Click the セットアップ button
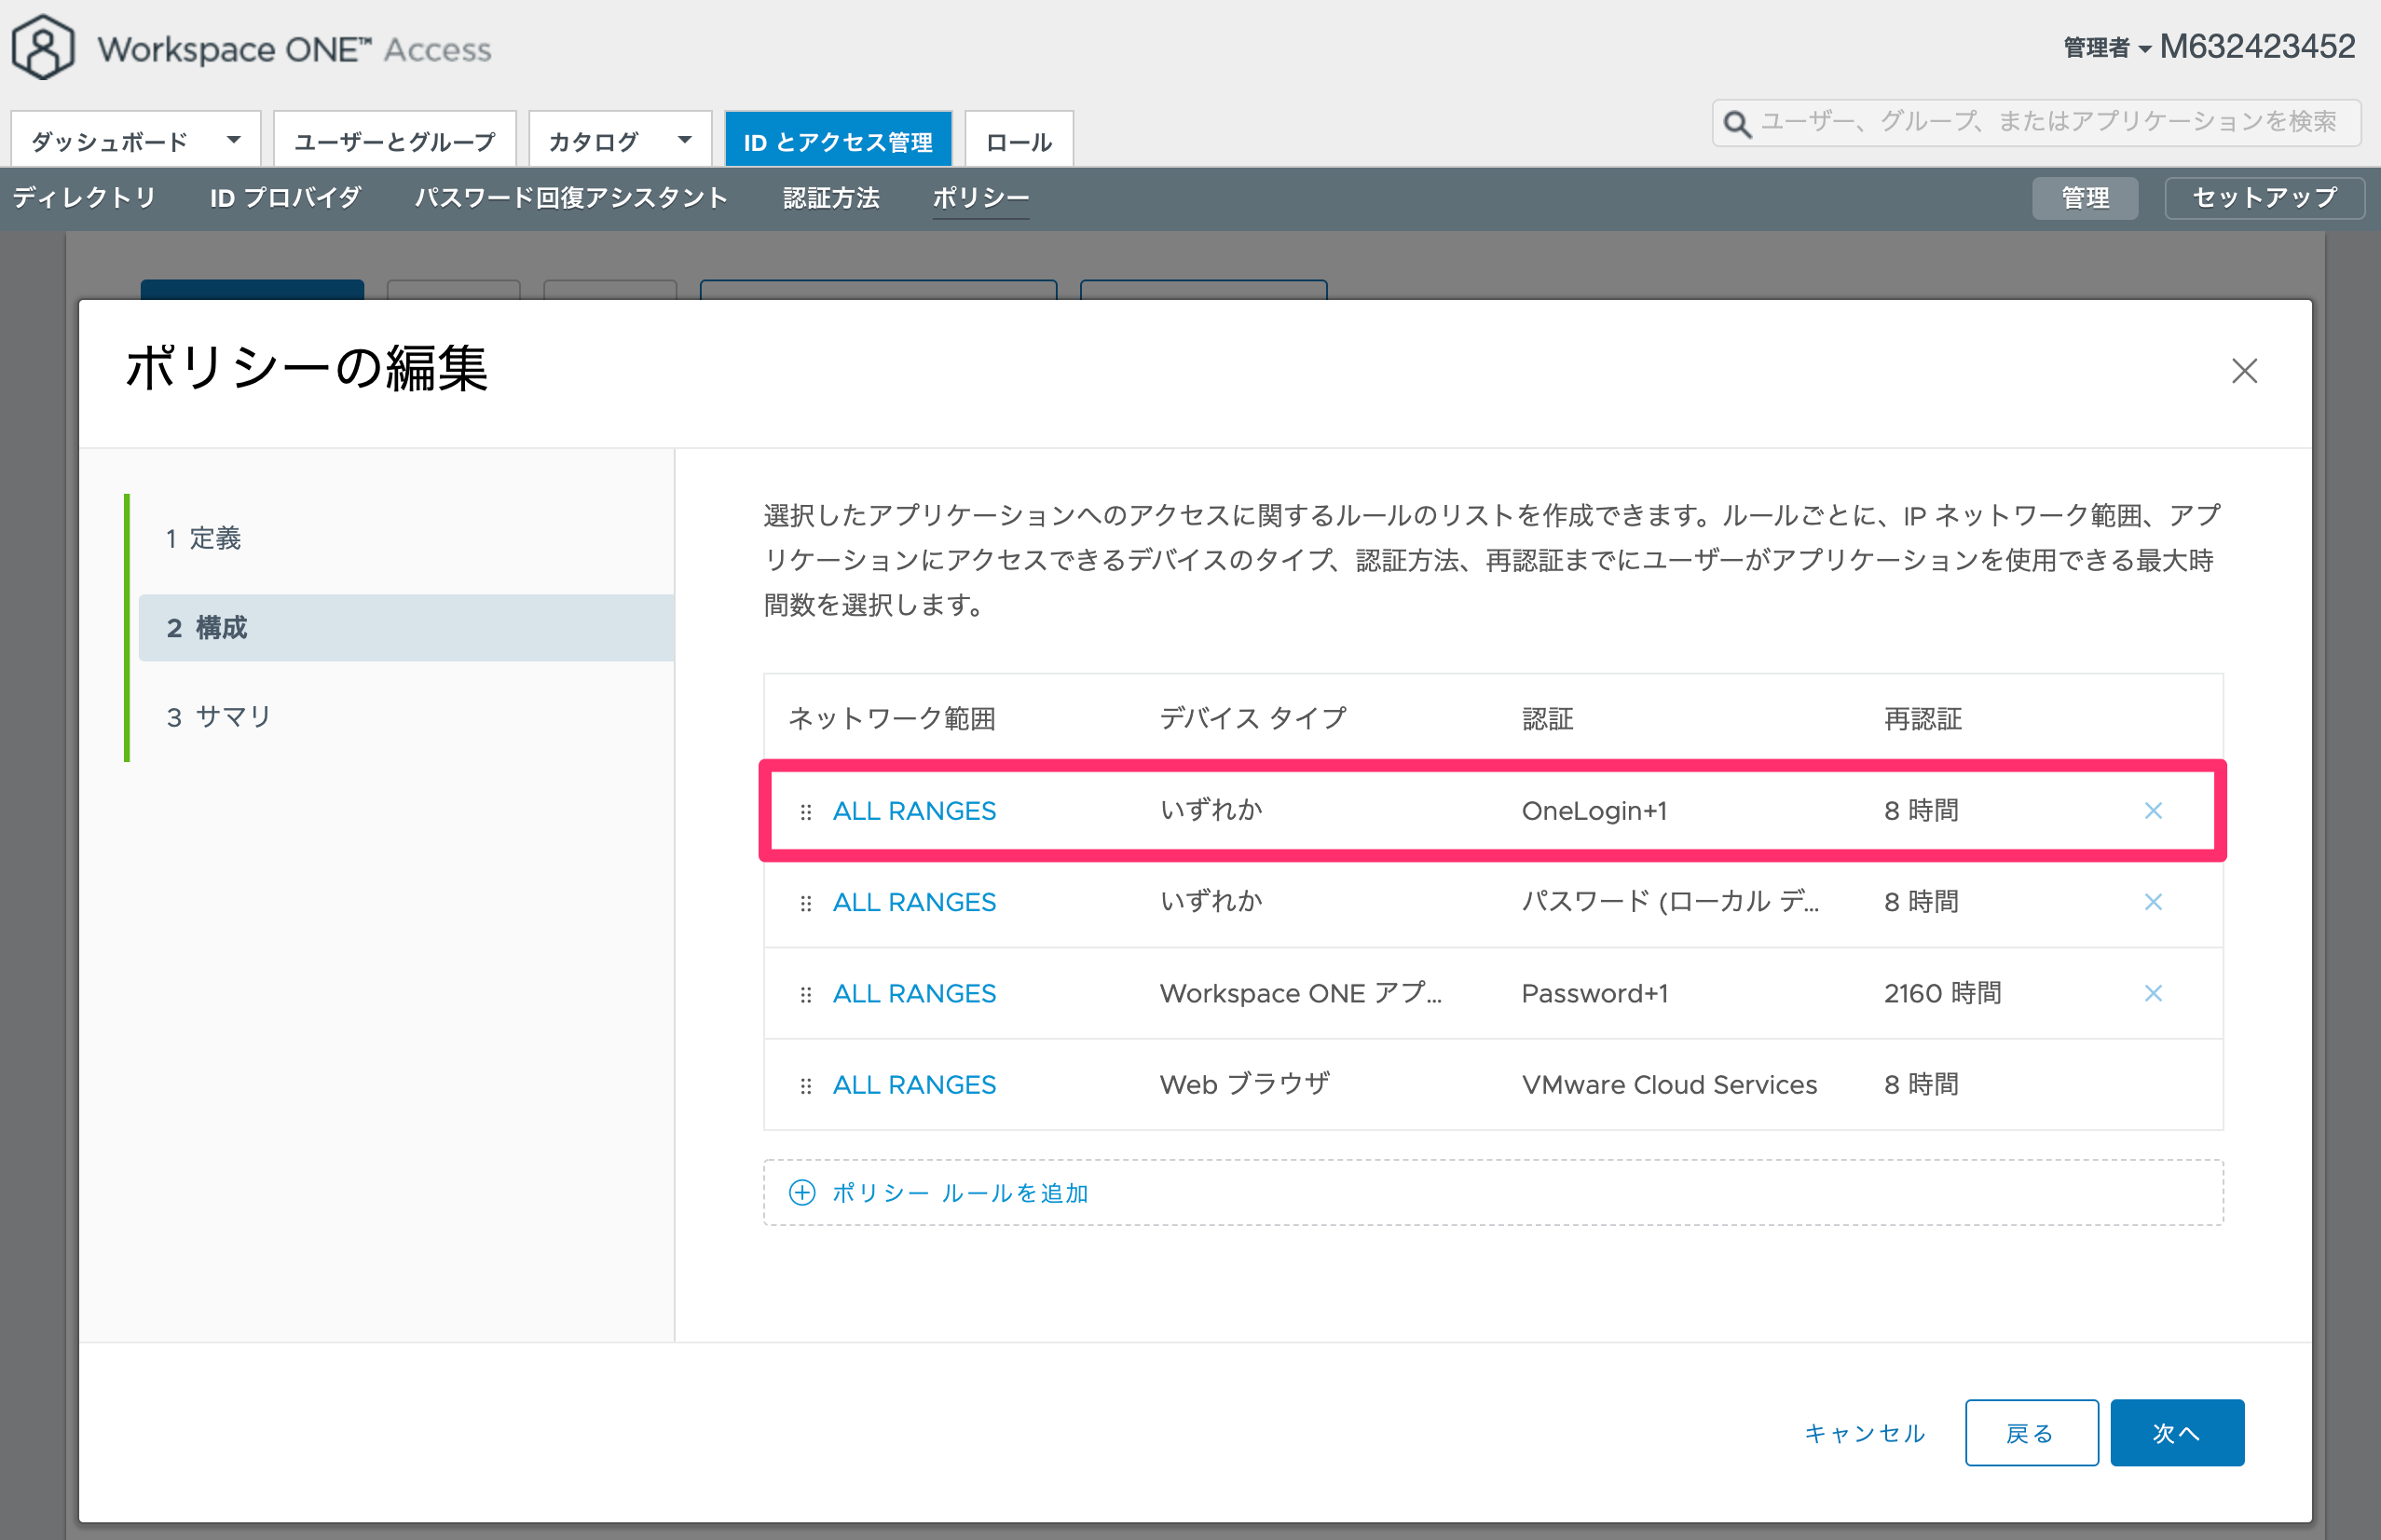 (x=2264, y=198)
